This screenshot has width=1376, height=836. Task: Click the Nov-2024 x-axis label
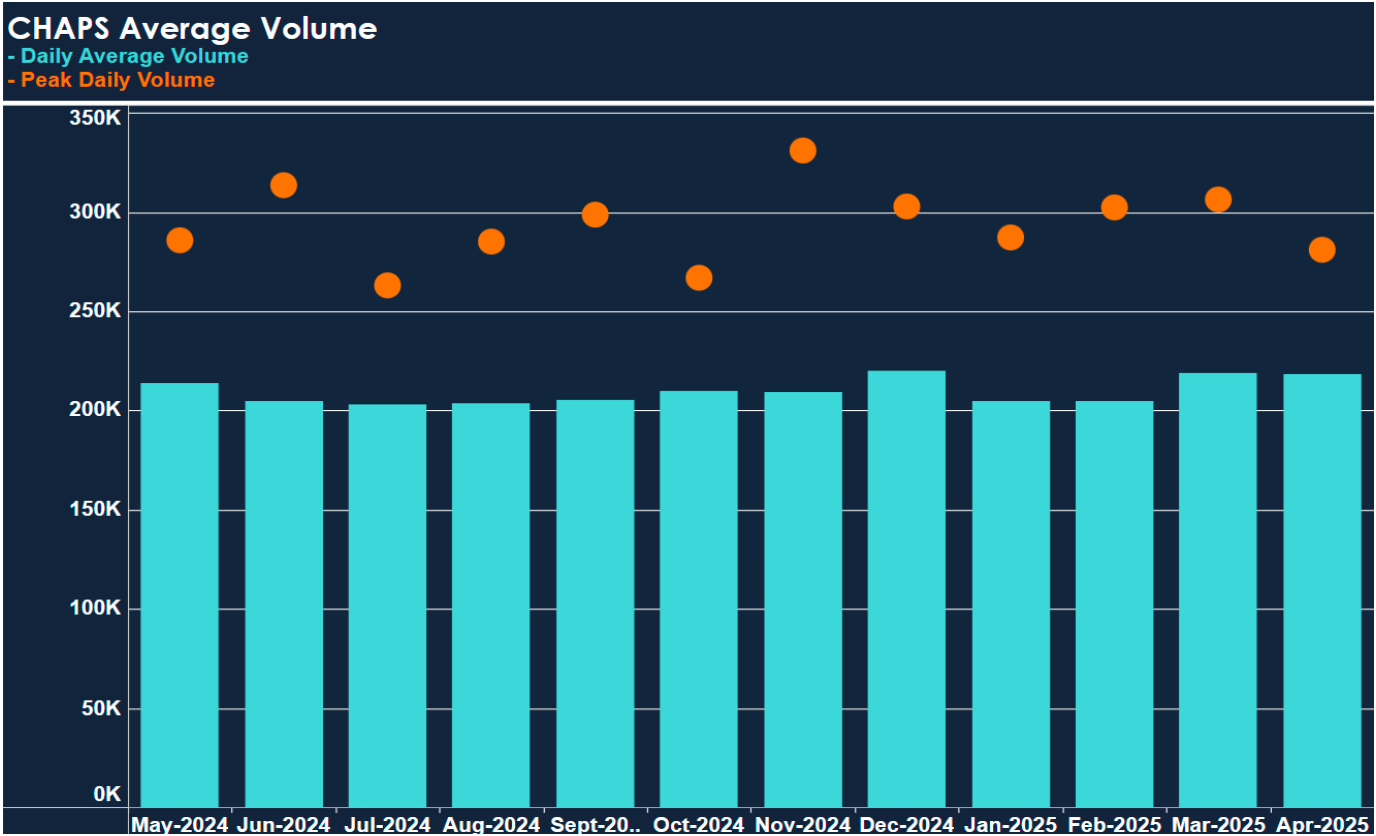coord(803,824)
